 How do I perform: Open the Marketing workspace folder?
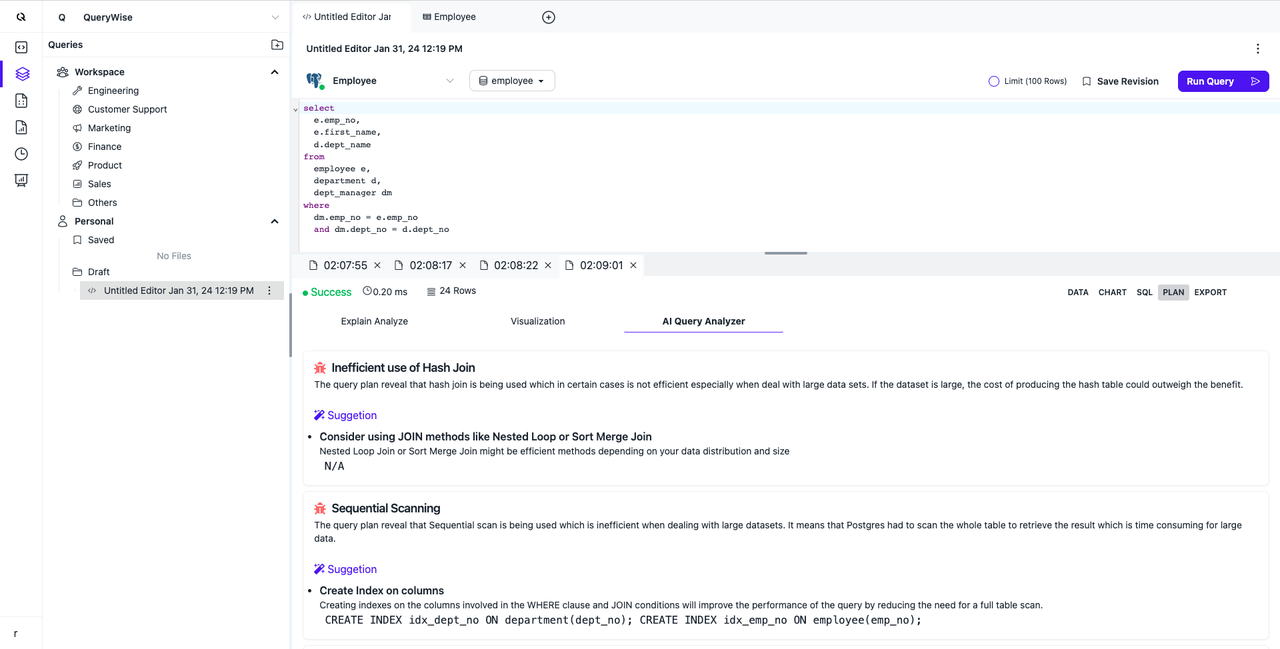tap(109, 128)
